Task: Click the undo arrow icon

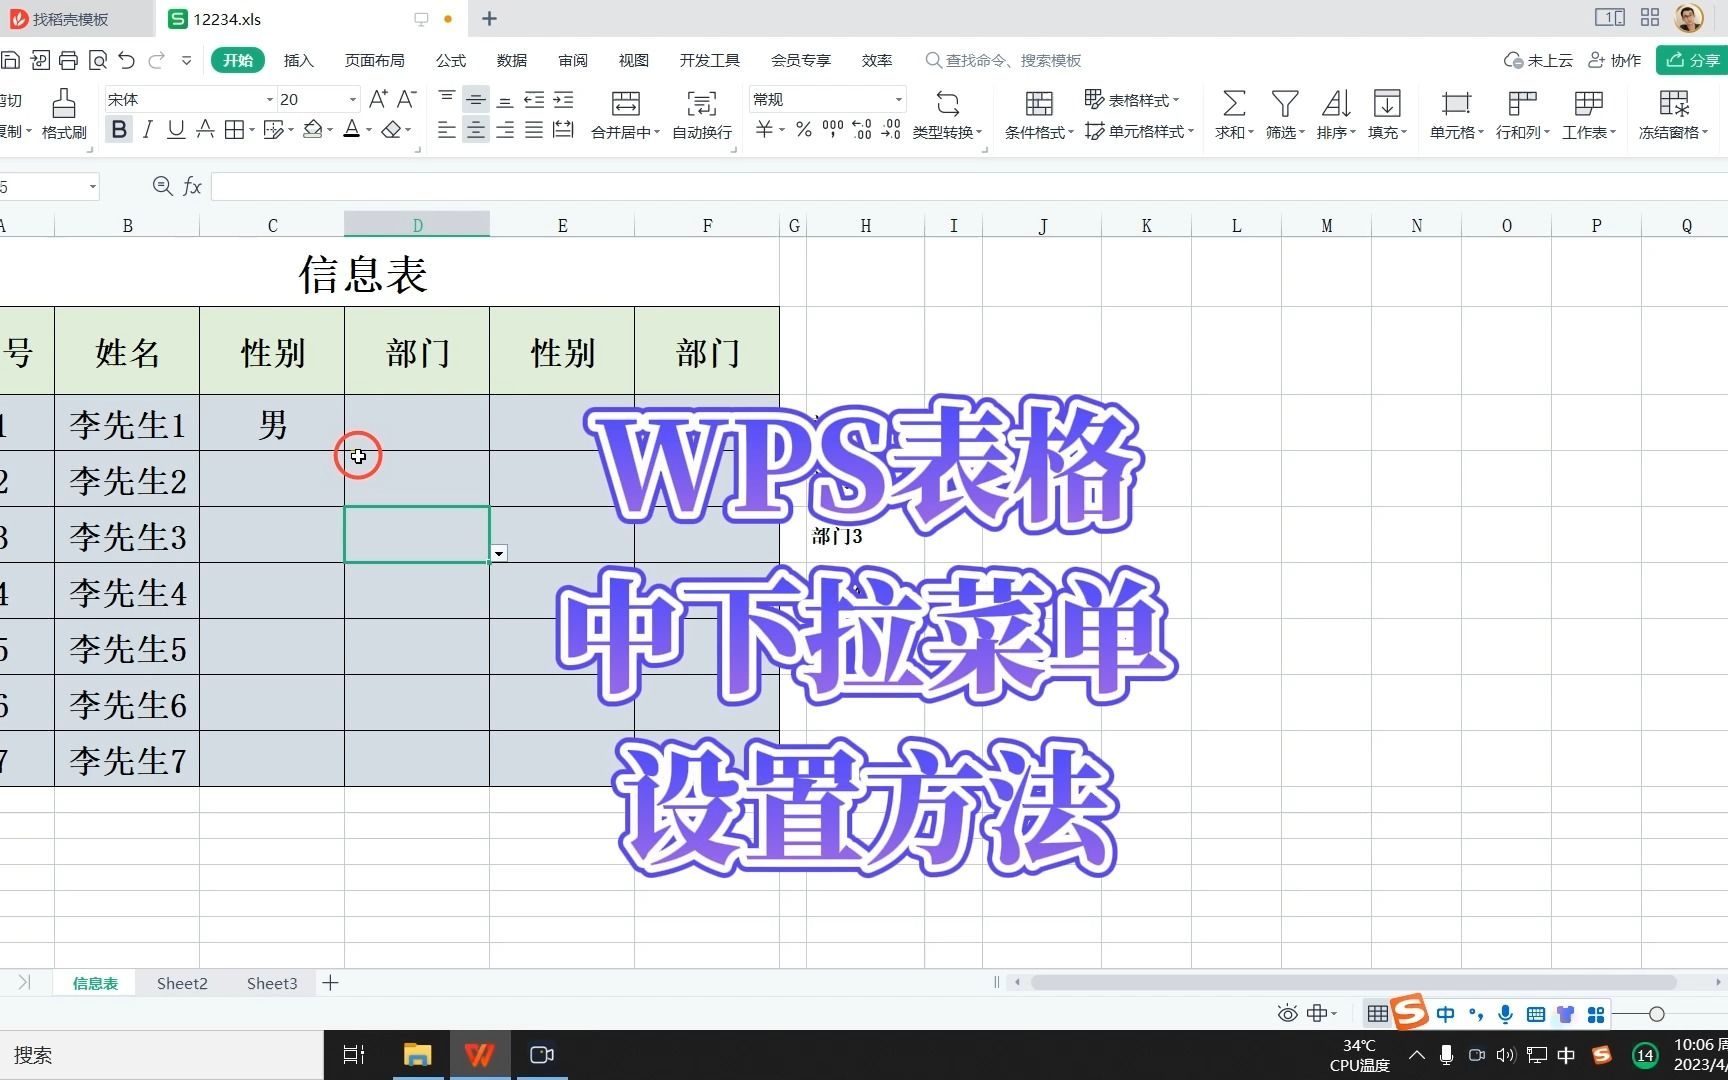Action: [x=127, y=61]
